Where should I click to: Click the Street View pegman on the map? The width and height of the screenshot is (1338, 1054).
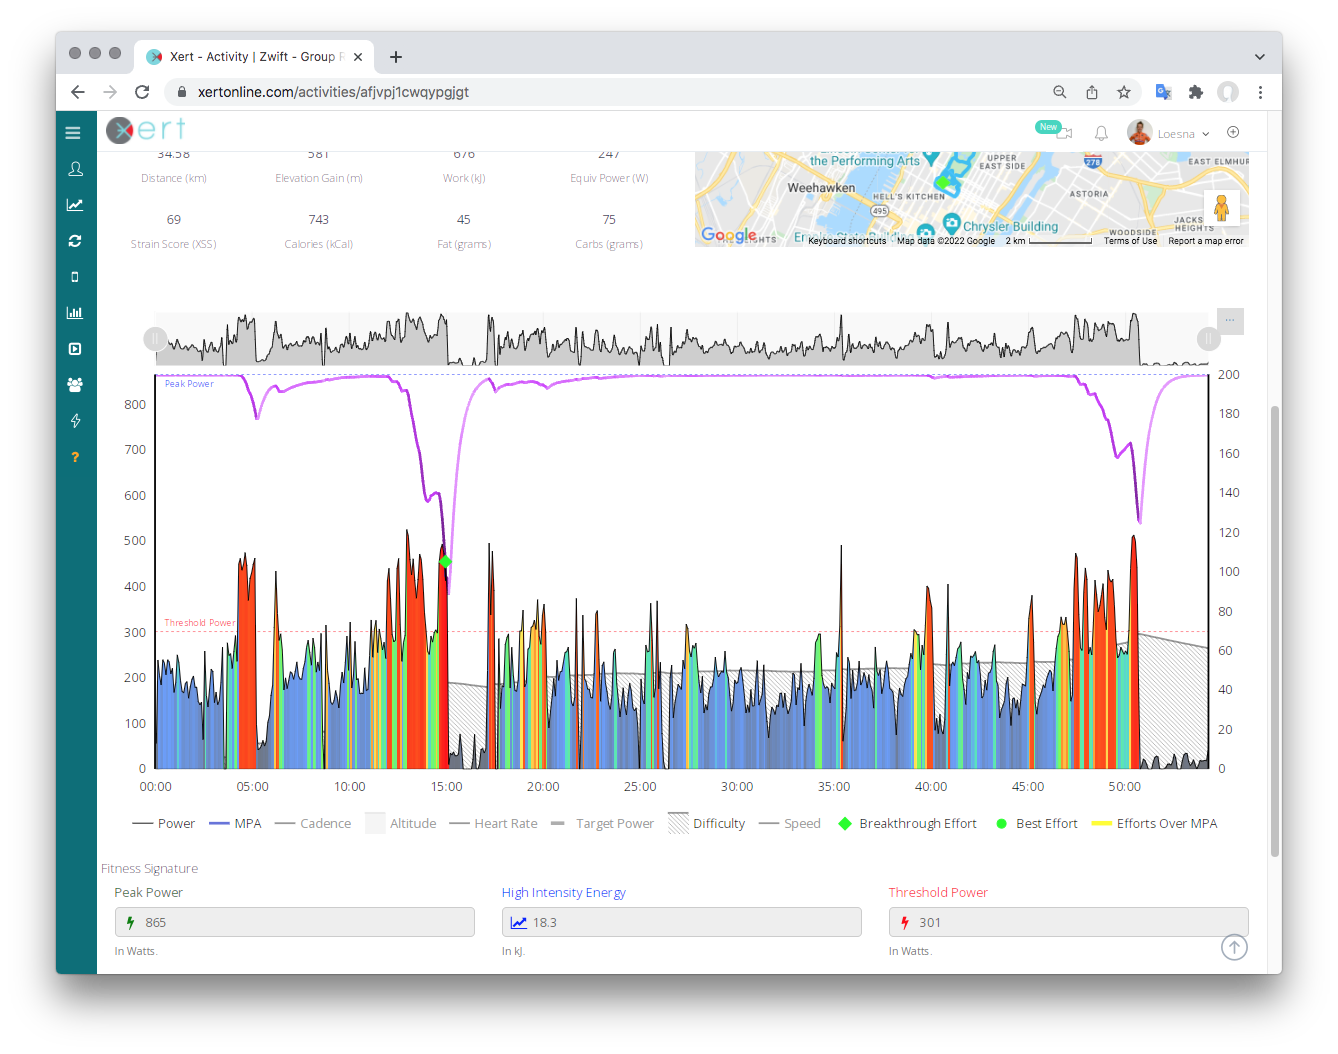pos(1221,208)
